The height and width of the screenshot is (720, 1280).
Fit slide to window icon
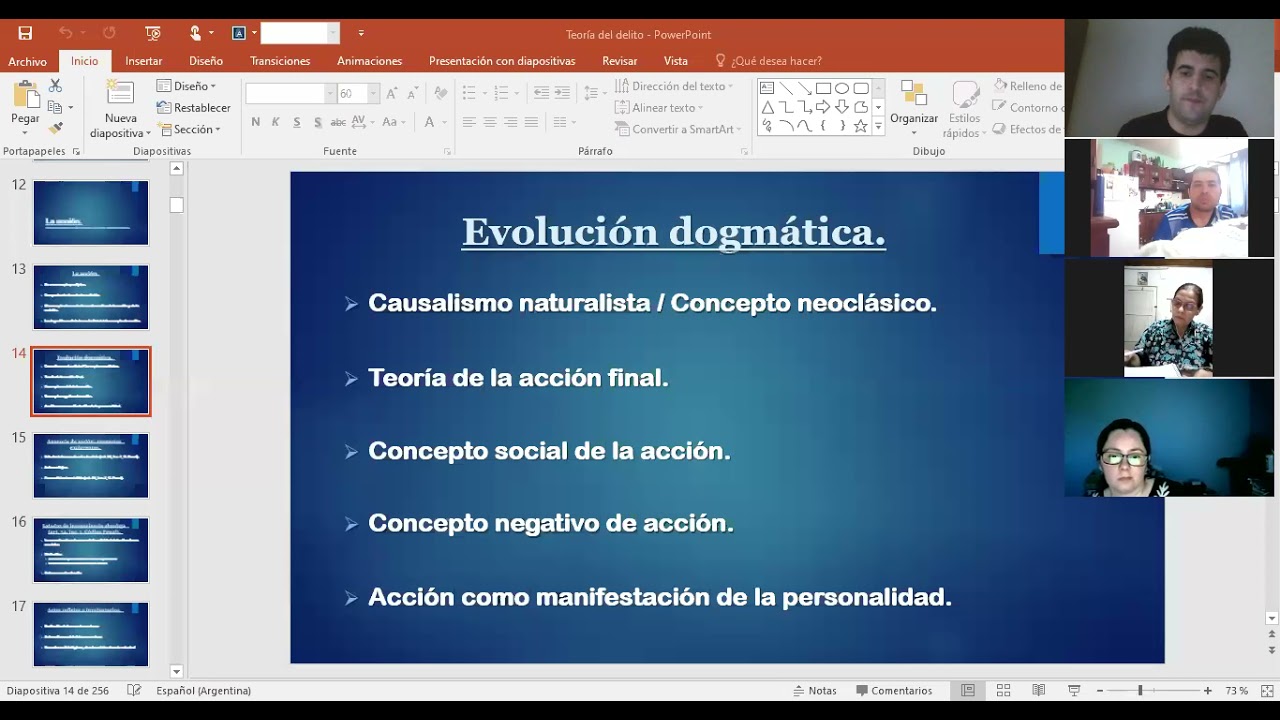[x=1267, y=691]
